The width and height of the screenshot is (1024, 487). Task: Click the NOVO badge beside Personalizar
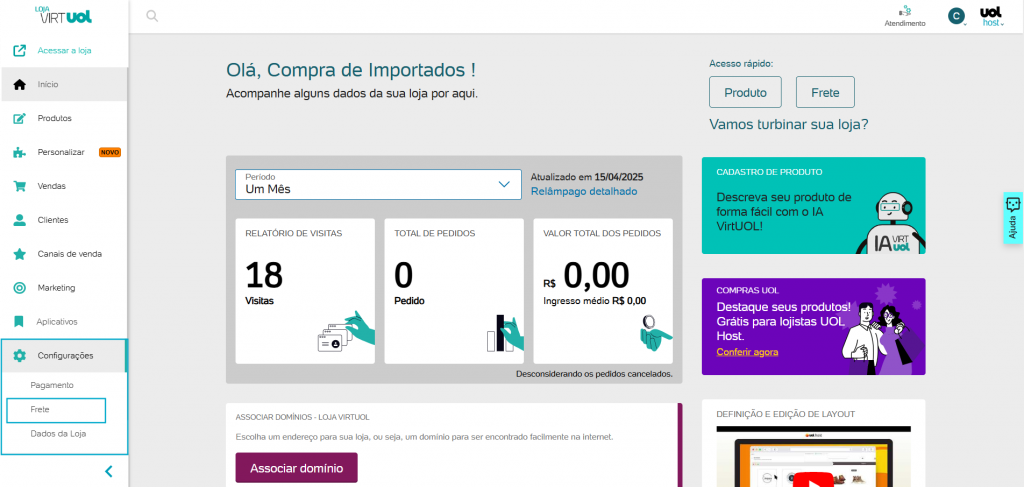[110, 152]
